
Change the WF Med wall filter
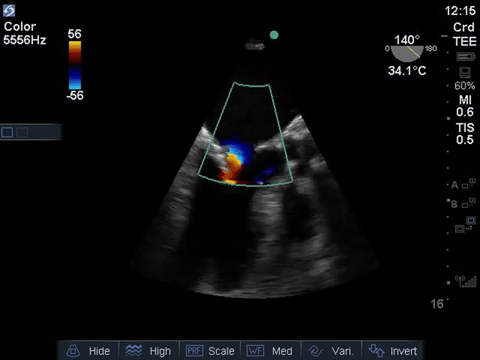271,351
